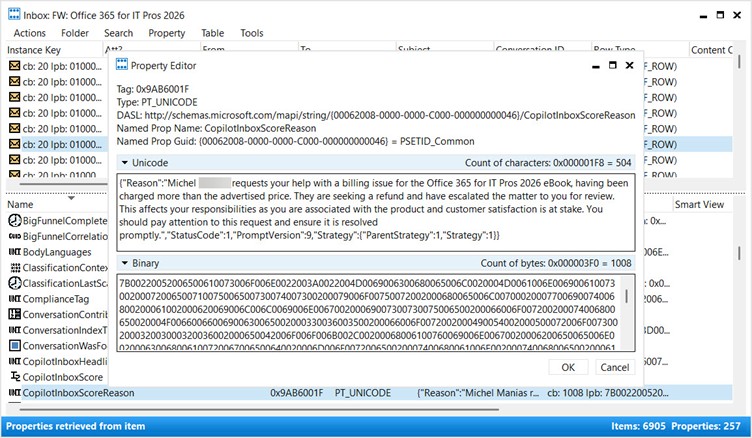Click the BigFunnelComplete property clock icon

click(15, 220)
